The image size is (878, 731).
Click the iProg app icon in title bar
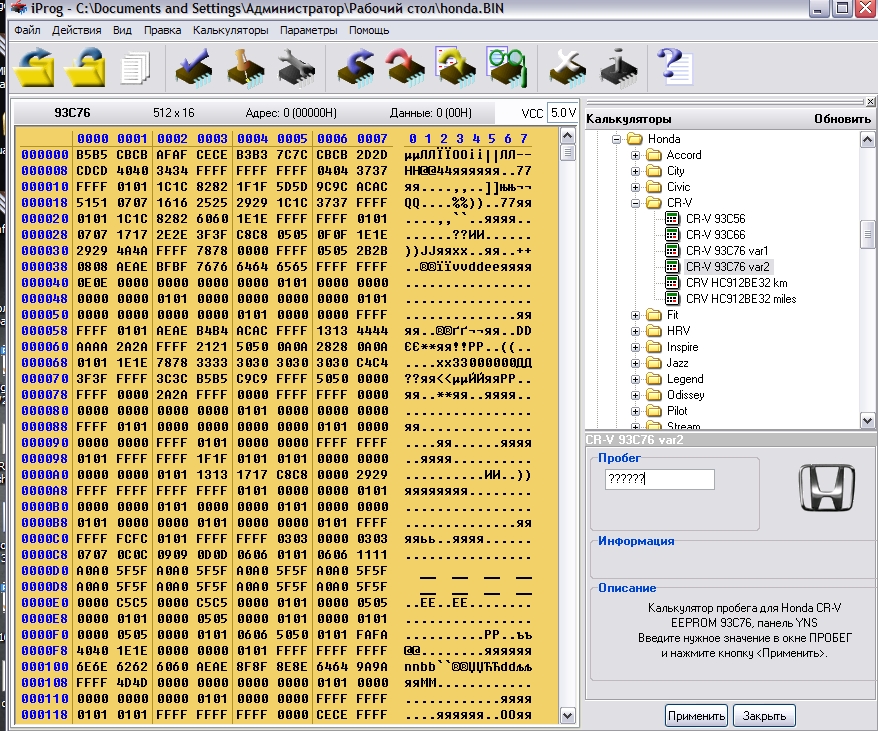pyautogui.click(x=19, y=8)
